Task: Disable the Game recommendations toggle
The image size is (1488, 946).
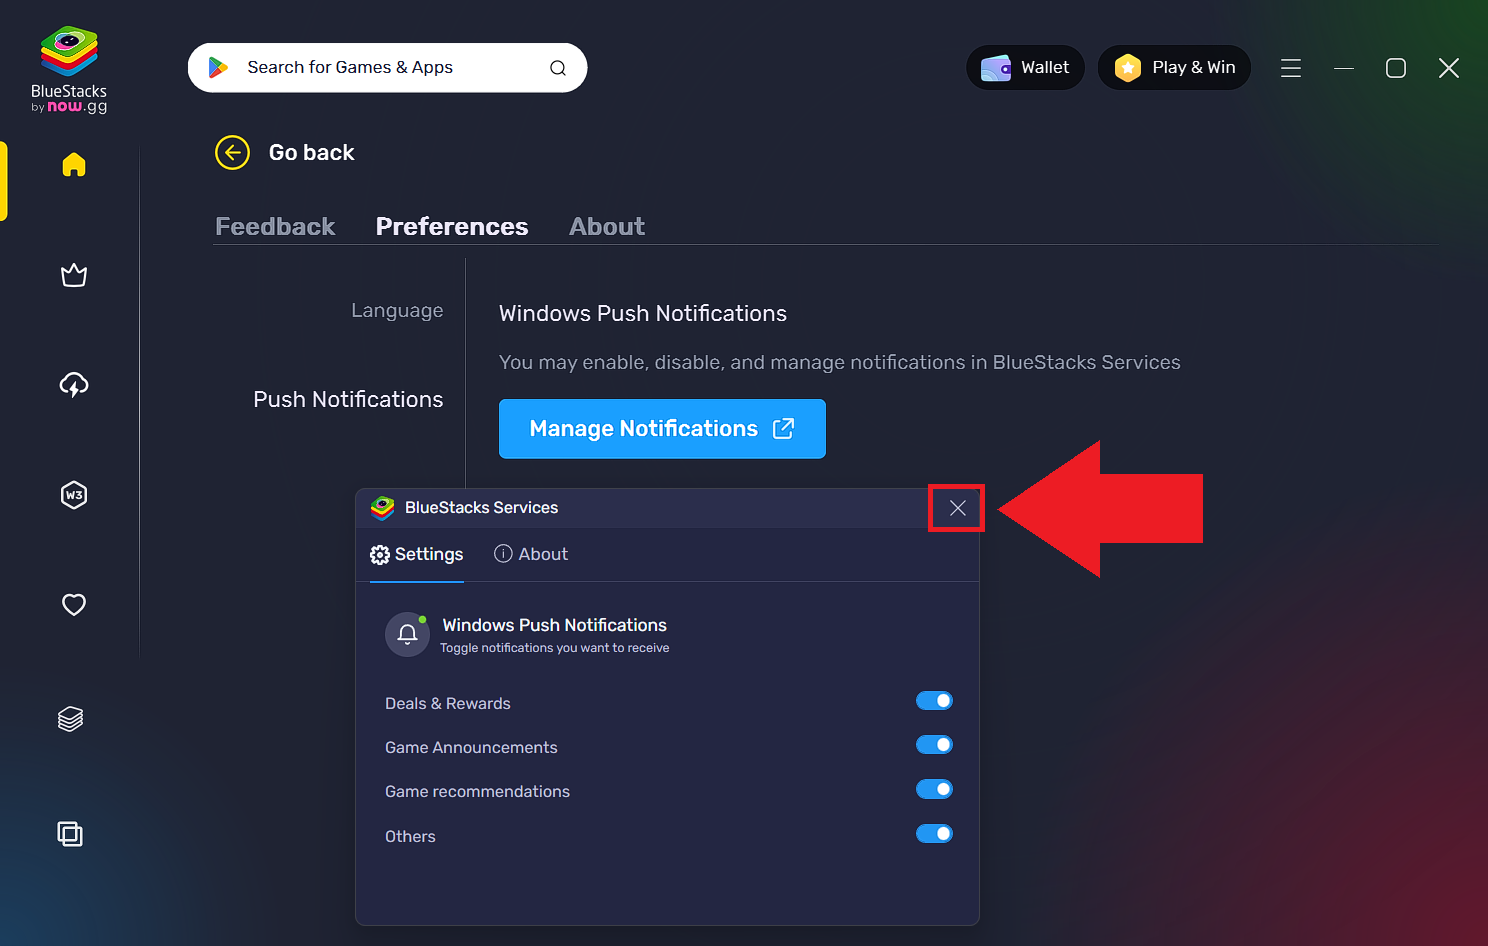Action: click(934, 789)
